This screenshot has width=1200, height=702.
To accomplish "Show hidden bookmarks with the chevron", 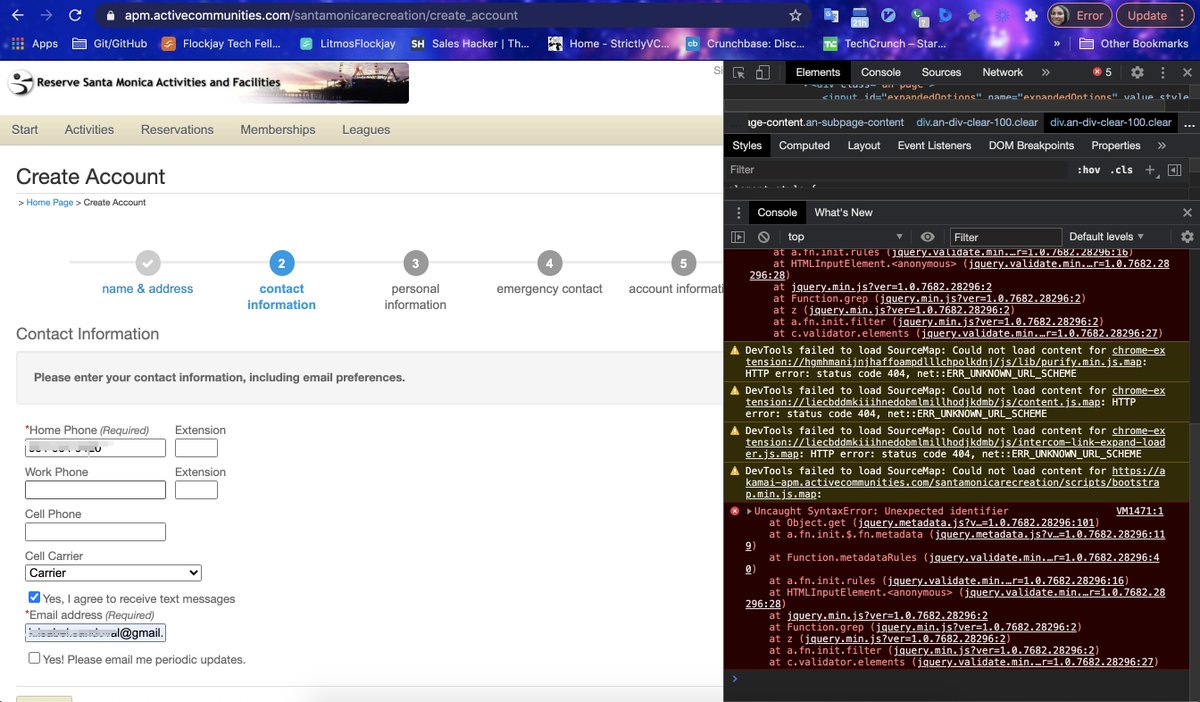I will pos(1059,44).
